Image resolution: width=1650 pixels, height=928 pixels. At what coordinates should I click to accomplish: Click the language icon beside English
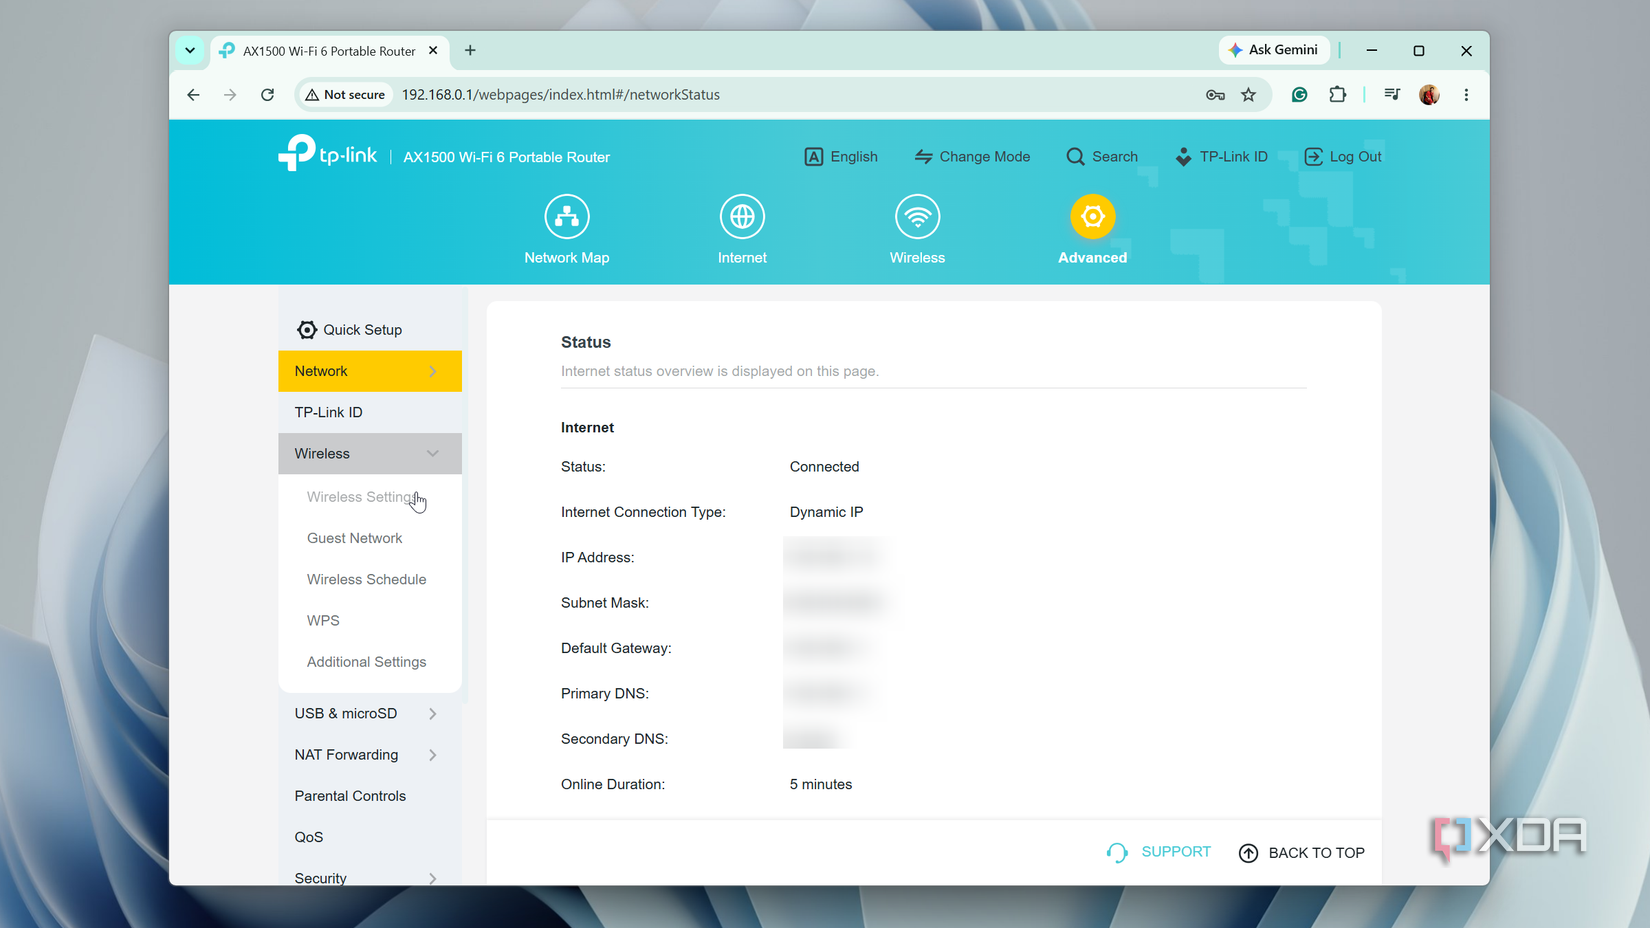814,157
